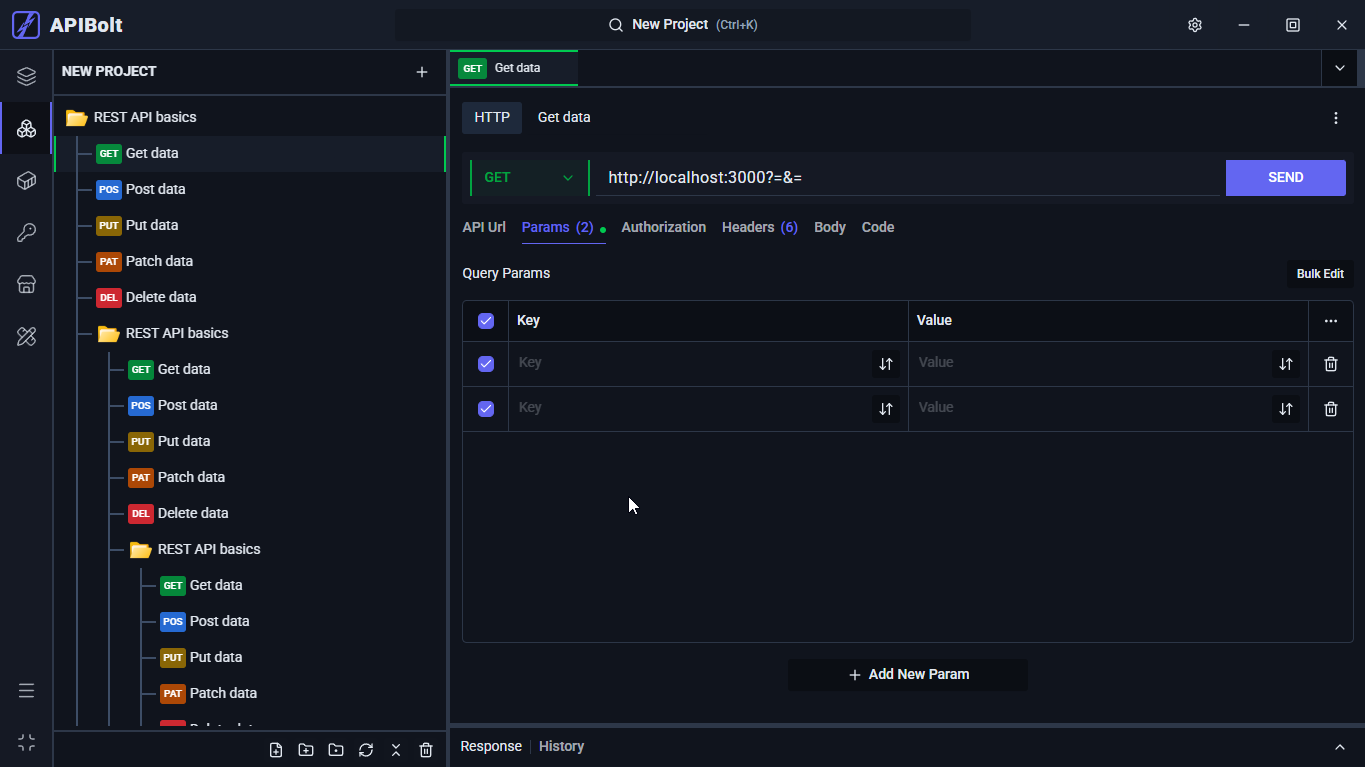The image size is (1365, 767).
Task: Open the GET method dropdown
Action: (529, 178)
